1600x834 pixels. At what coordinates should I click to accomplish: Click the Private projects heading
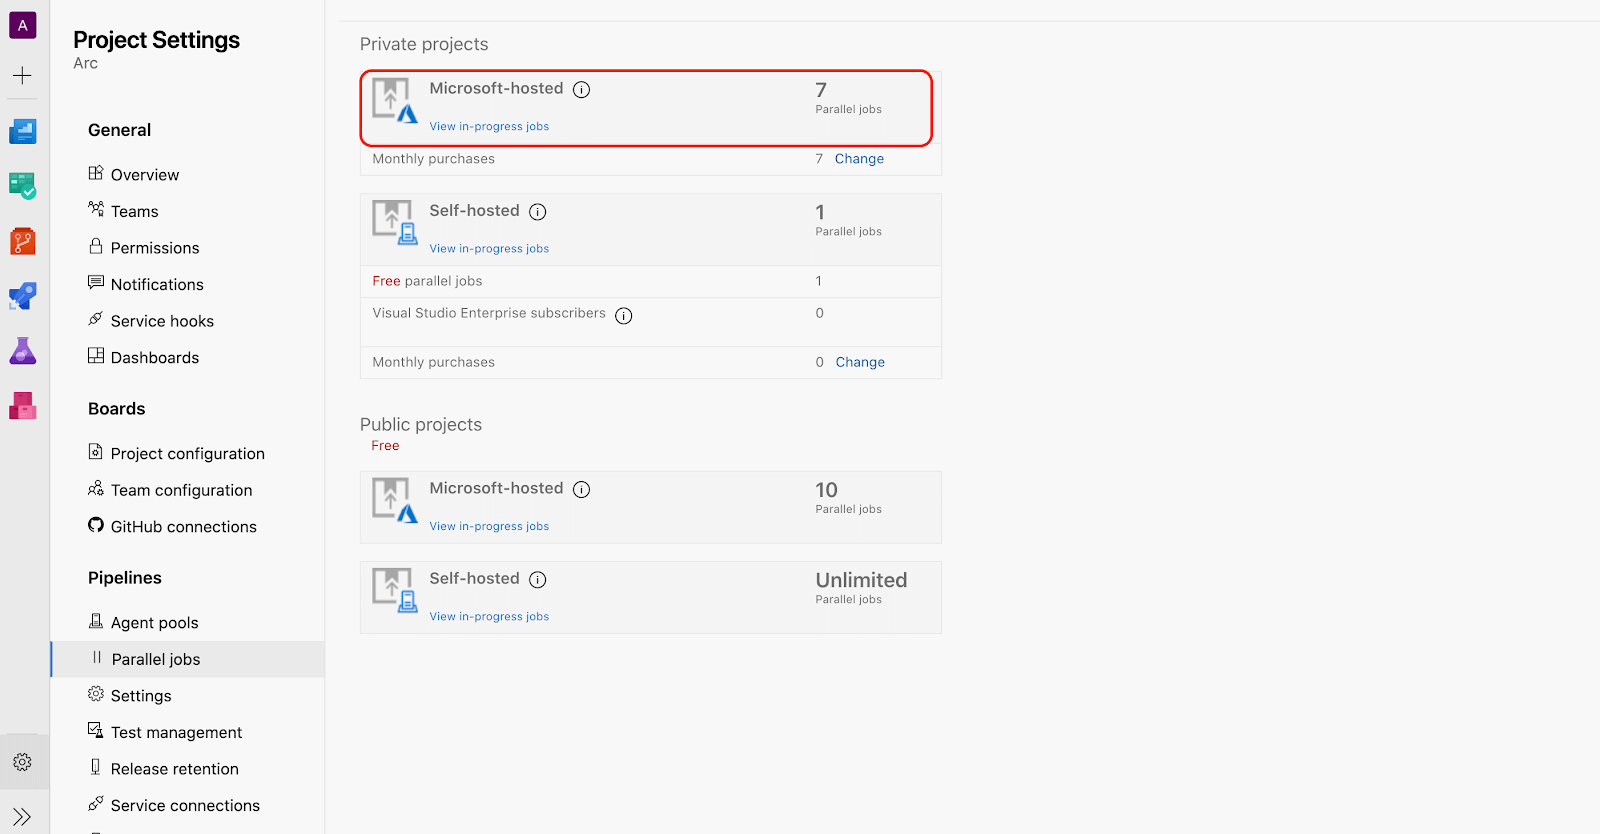click(x=424, y=44)
